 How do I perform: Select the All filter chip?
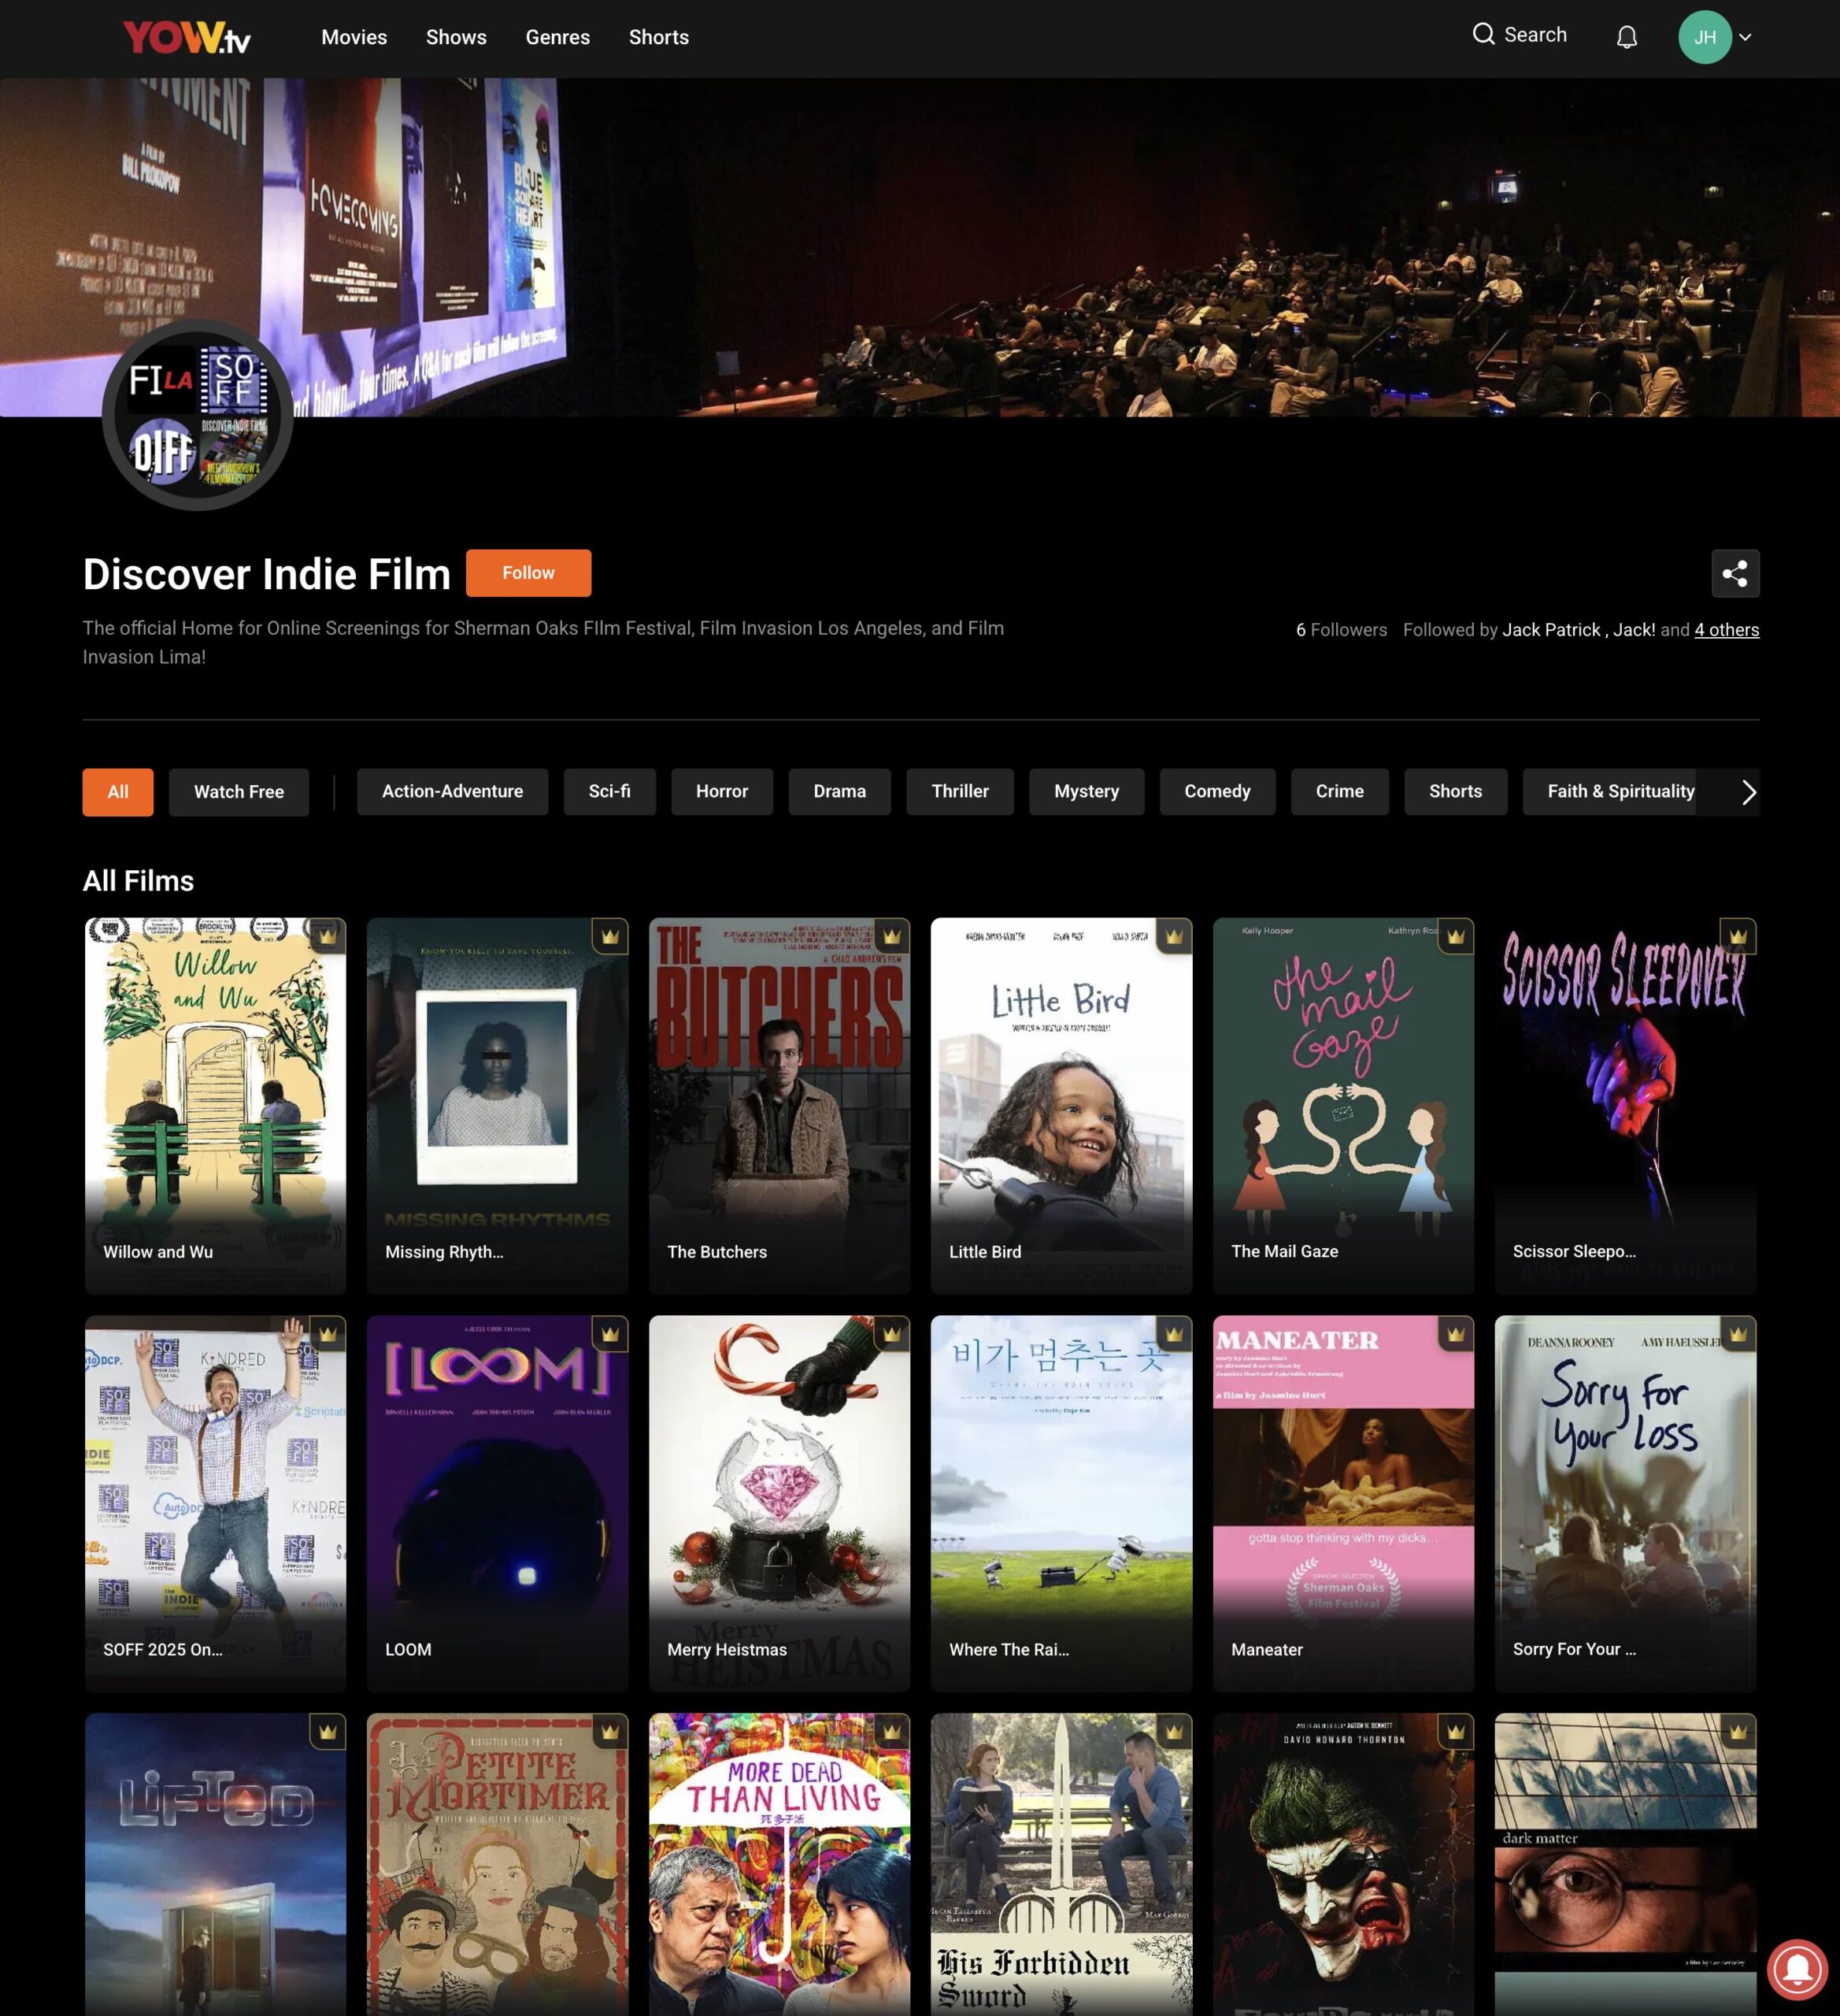tap(118, 792)
